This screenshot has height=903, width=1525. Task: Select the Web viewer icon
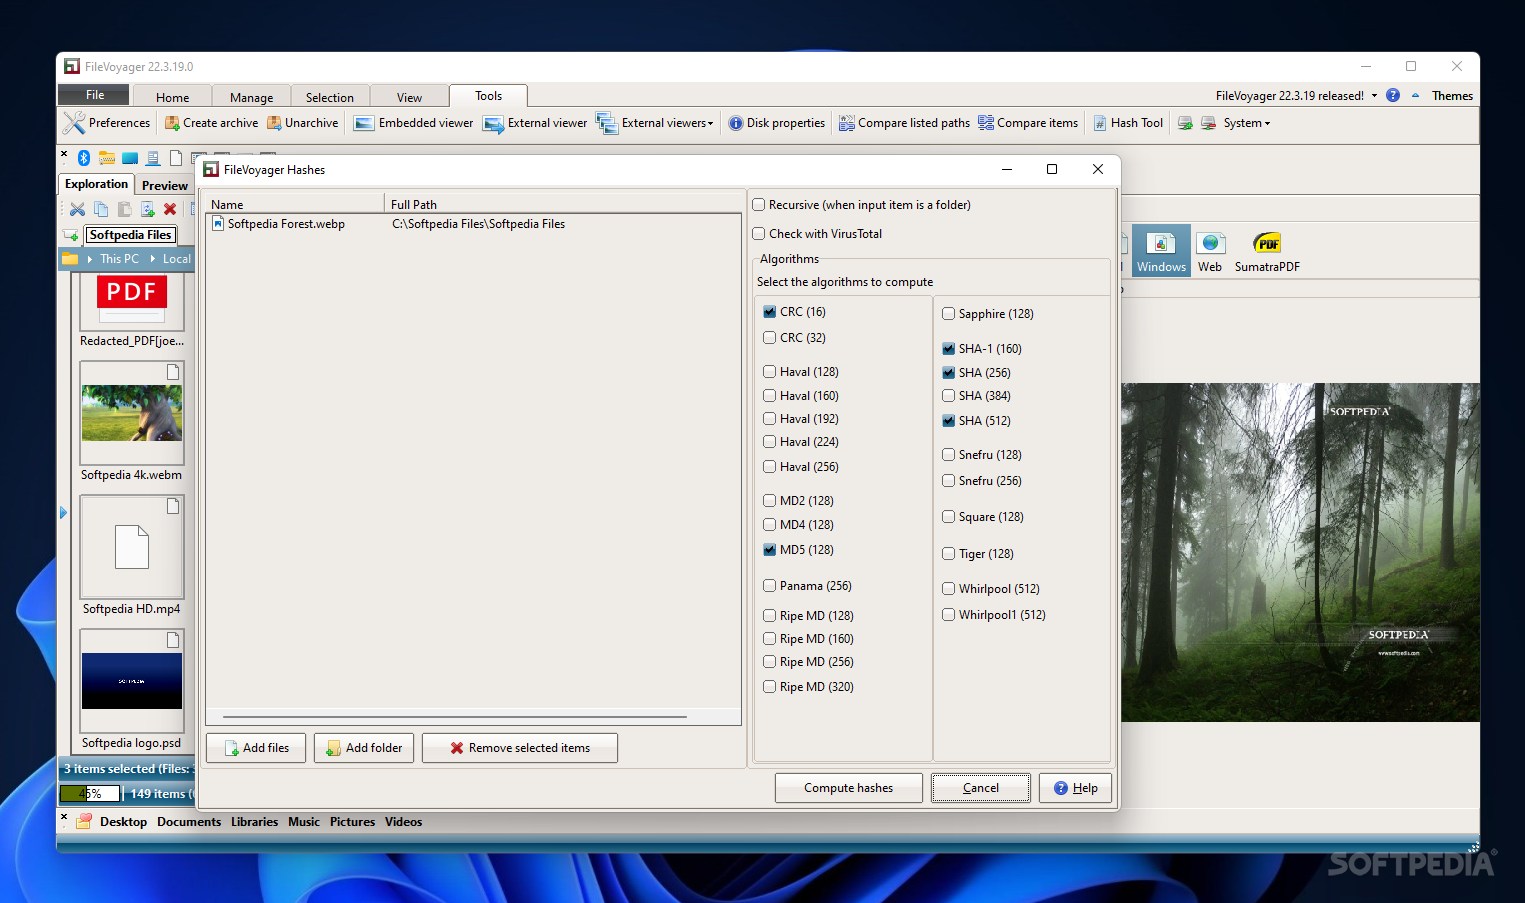1210,251
